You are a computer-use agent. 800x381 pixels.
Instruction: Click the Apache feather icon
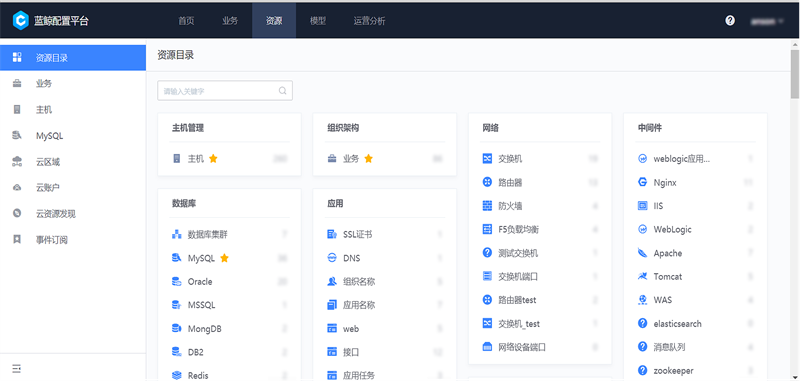point(642,252)
